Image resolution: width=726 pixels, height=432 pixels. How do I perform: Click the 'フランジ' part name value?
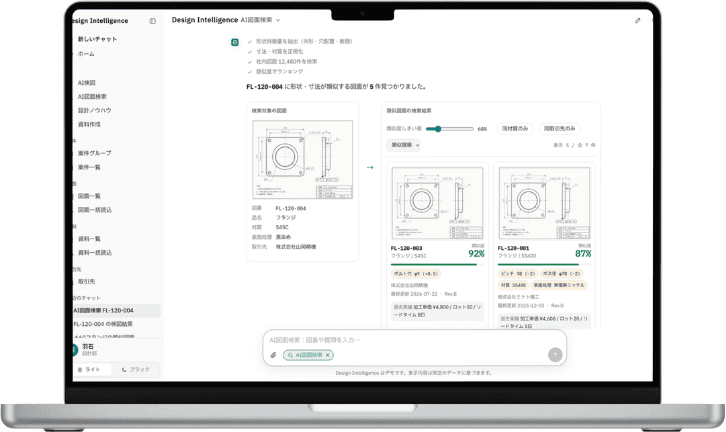click(286, 218)
